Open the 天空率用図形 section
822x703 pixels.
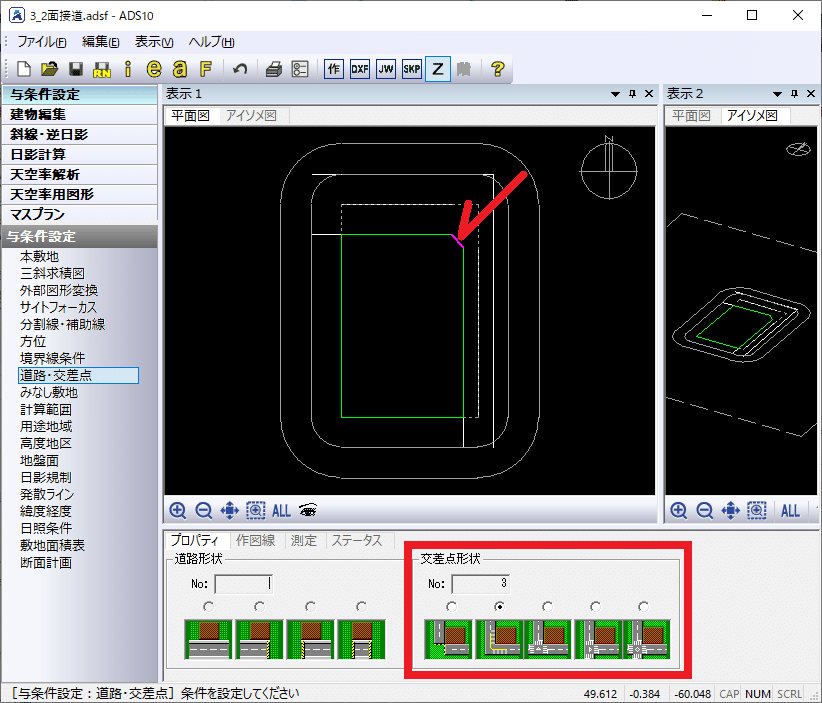[x=80, y=194]
